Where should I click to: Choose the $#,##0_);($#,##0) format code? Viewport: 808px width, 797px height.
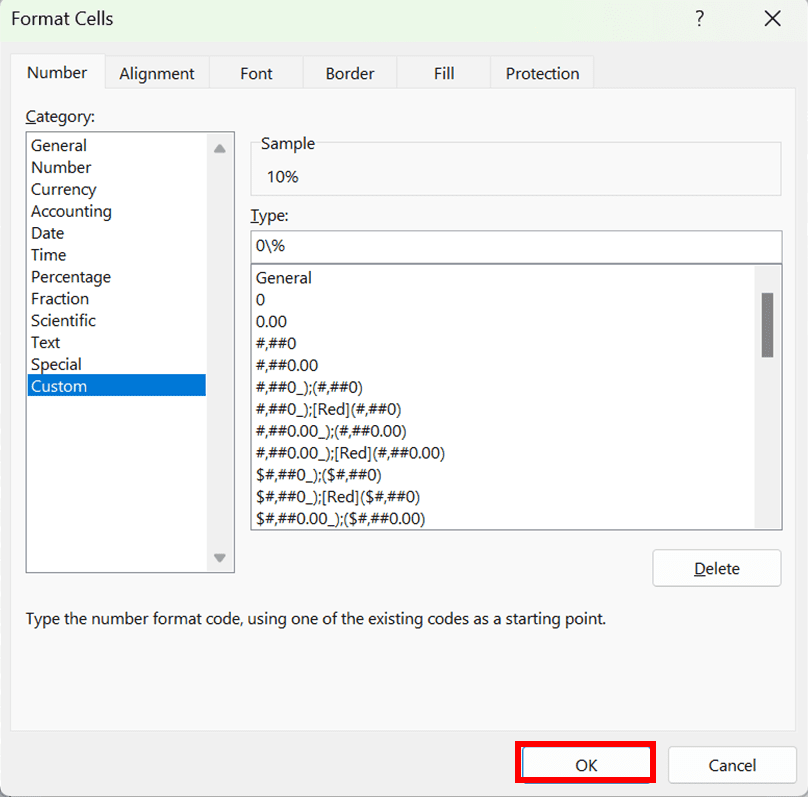pos(504,475)
